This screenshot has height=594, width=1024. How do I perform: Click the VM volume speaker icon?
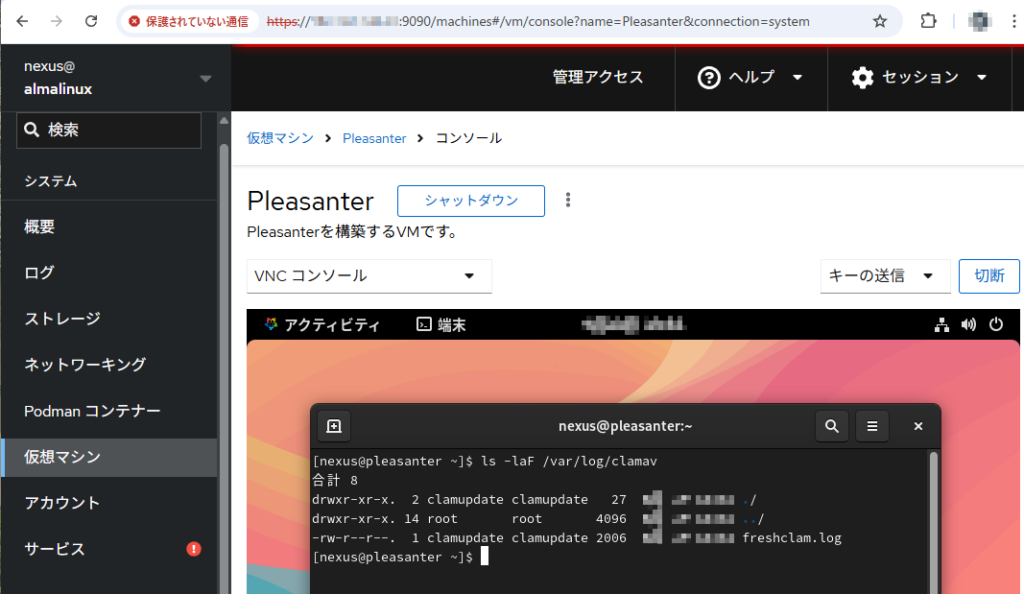point(968,324)
